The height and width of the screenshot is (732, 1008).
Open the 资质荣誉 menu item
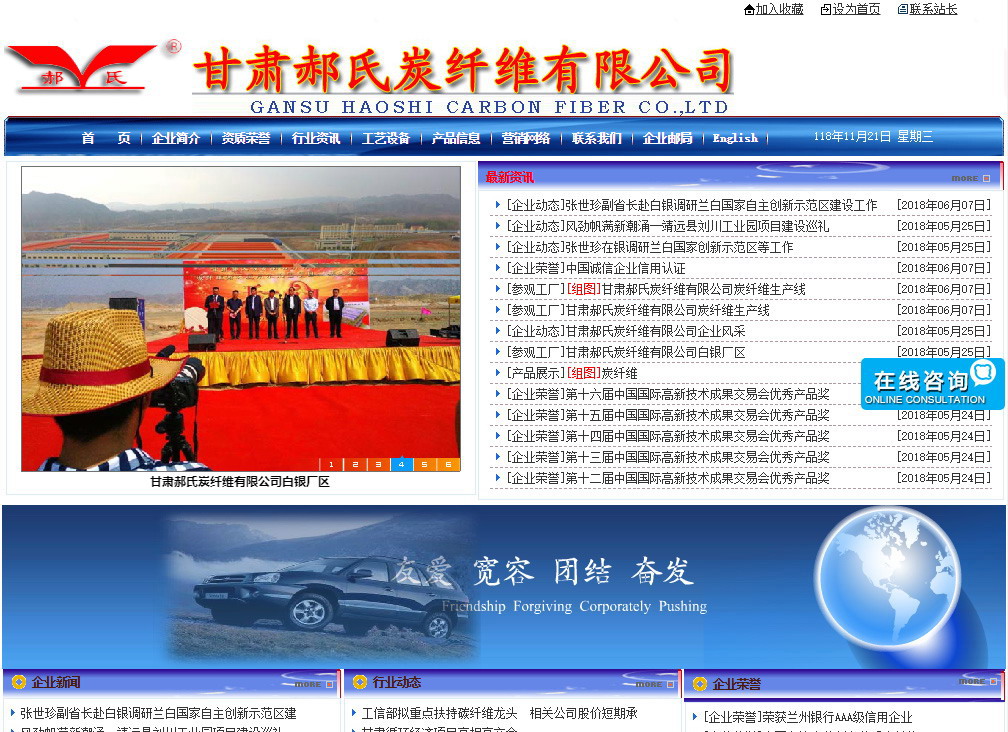coord(246,138)
